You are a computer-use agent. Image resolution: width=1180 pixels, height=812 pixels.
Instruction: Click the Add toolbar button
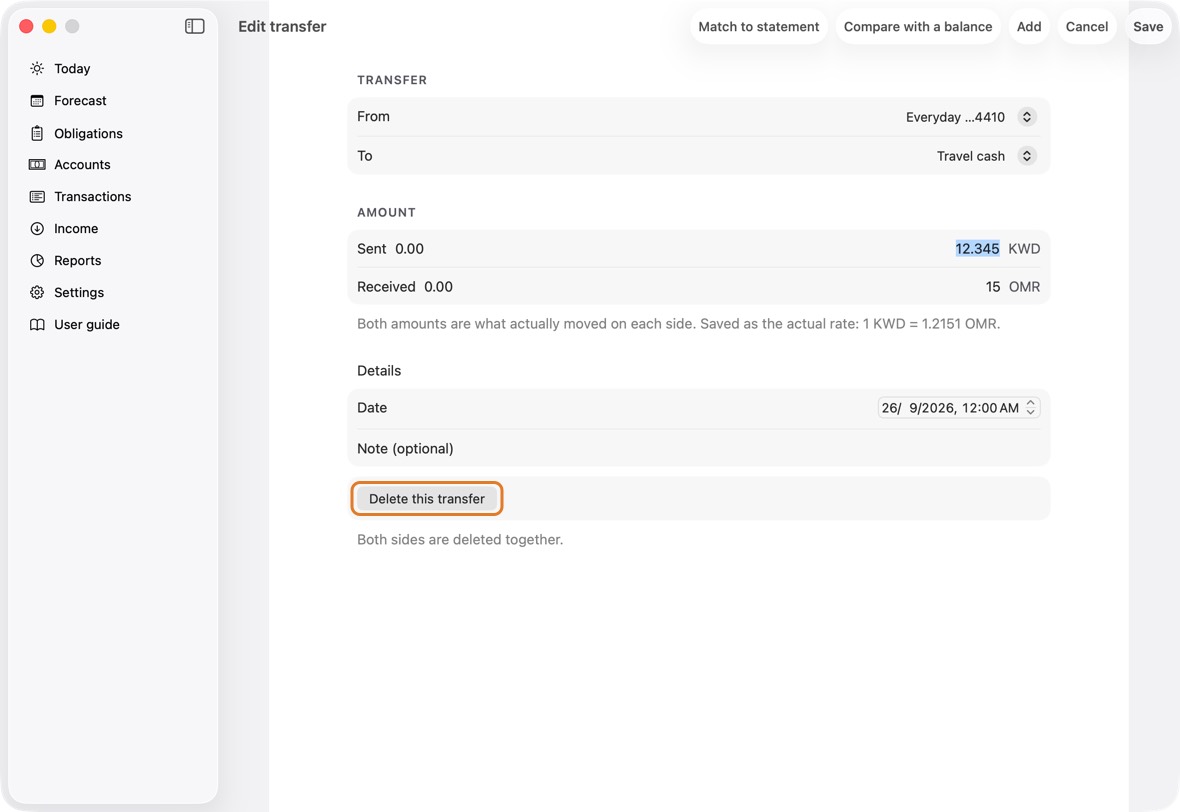point(1029,26)
